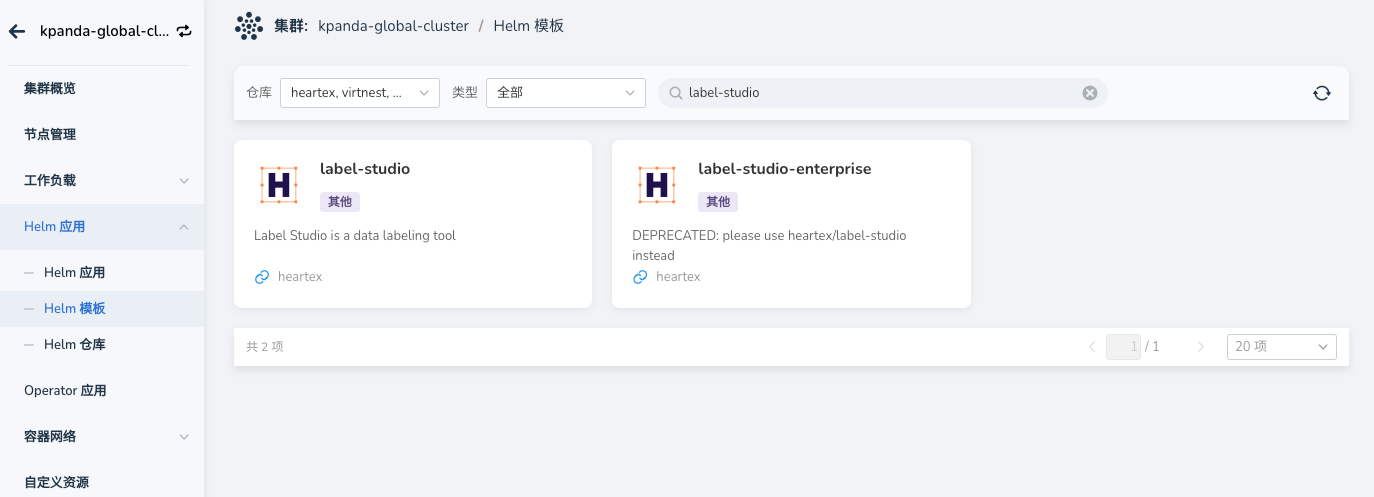The image size is (1374, 497).
Task: Click kpanda-global-cluster breadcrumb link
Action: (x=393, y=26)
